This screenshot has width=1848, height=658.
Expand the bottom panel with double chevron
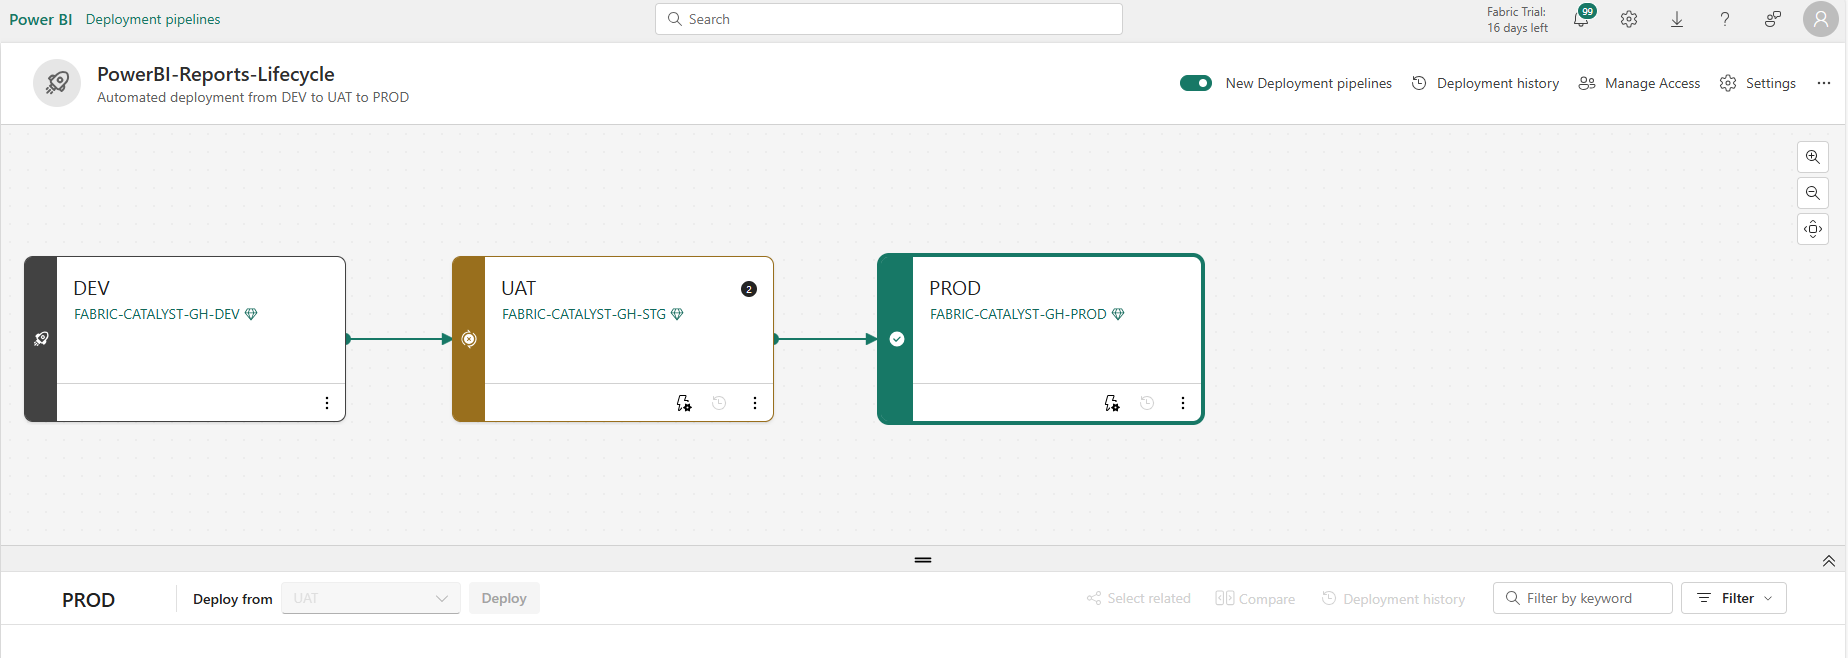1829,561
